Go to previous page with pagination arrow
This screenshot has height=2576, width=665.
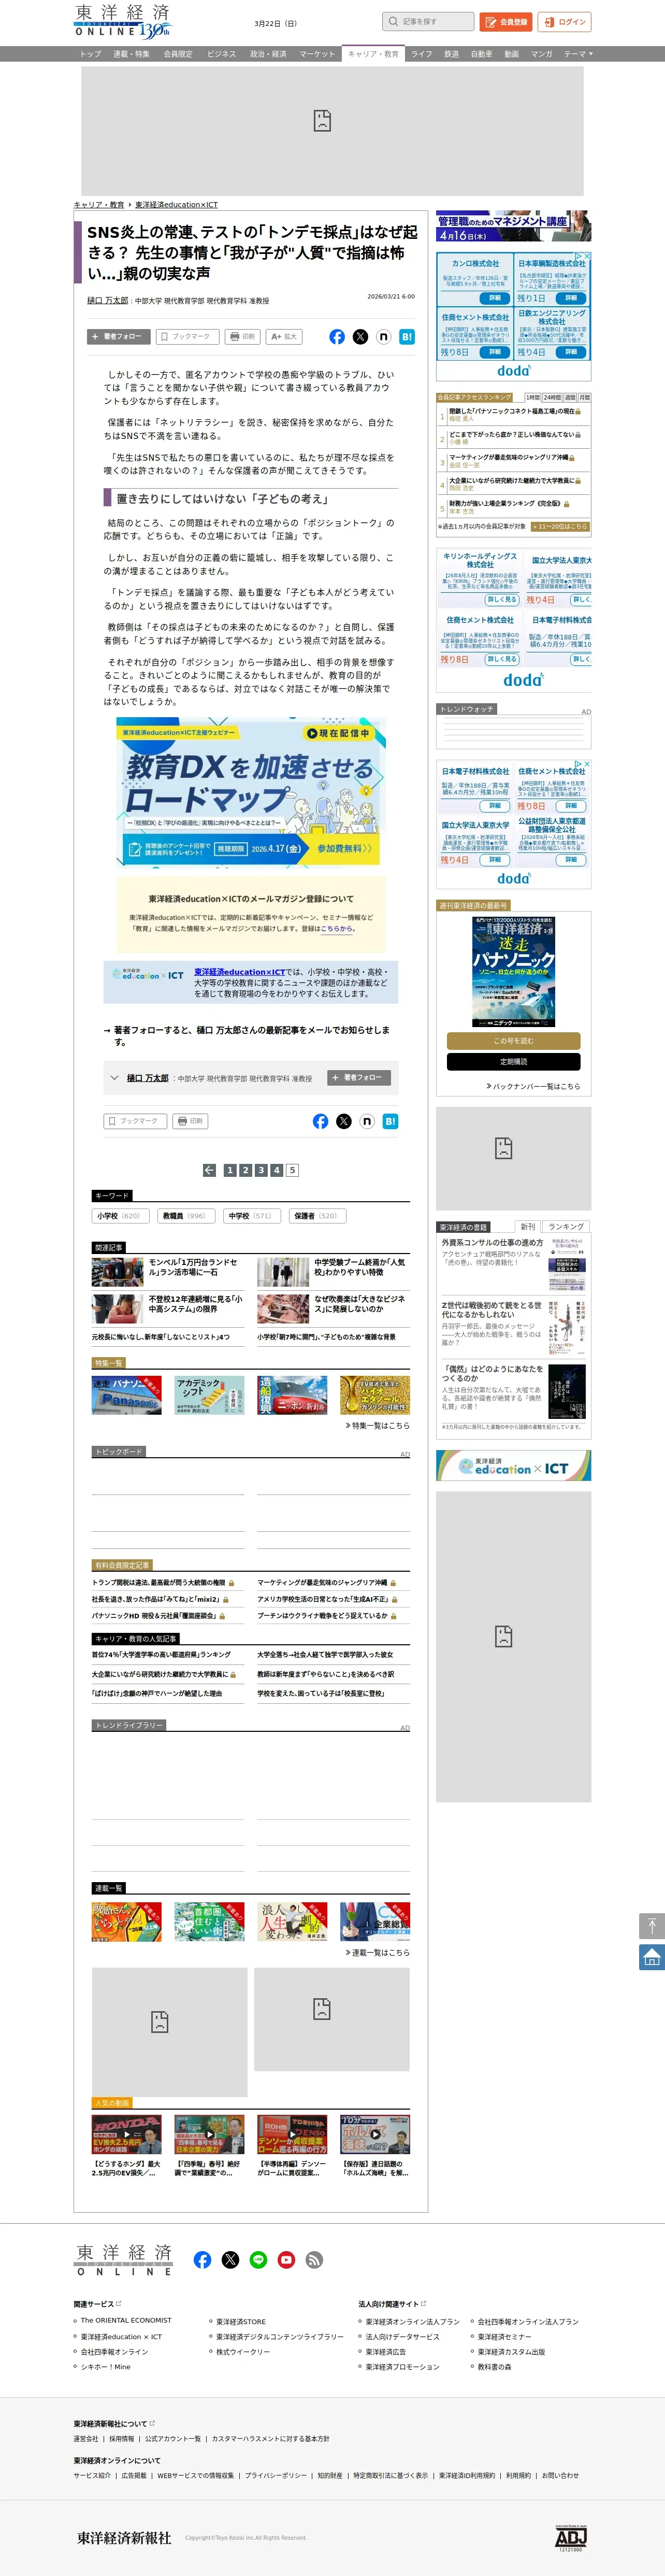[209, 1170]
